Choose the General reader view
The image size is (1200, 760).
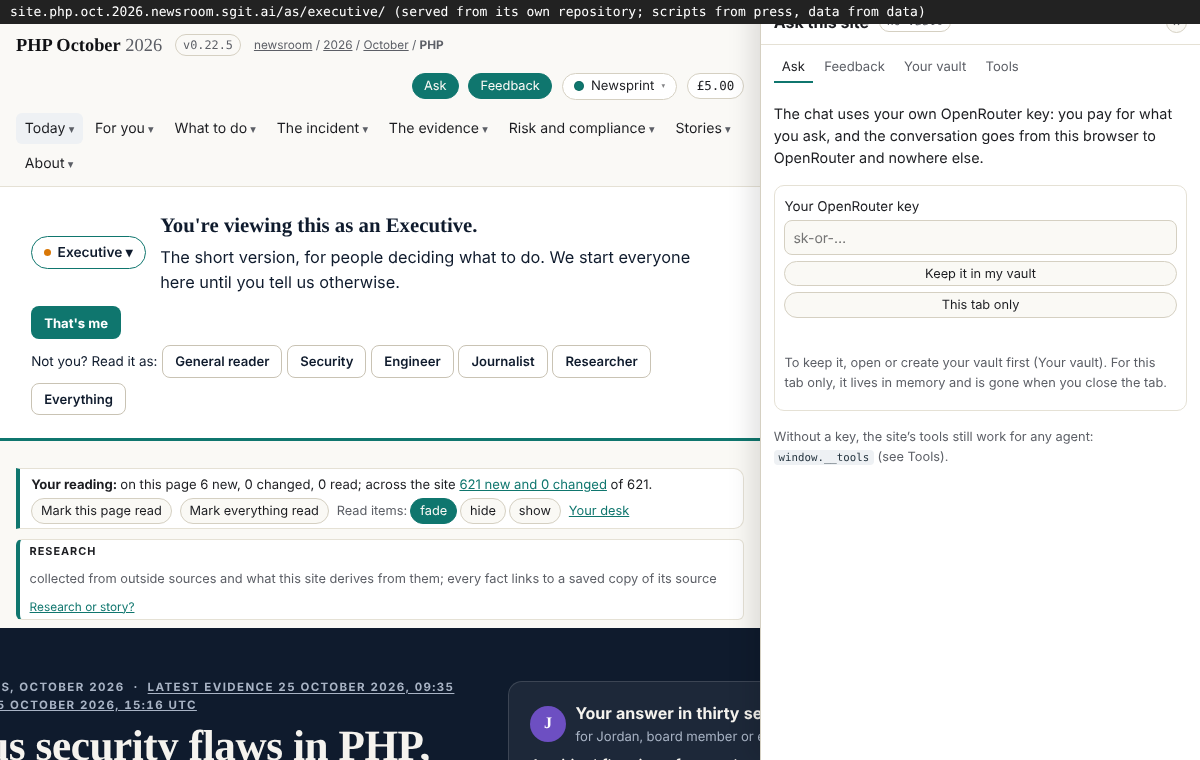tap(222, 361)
